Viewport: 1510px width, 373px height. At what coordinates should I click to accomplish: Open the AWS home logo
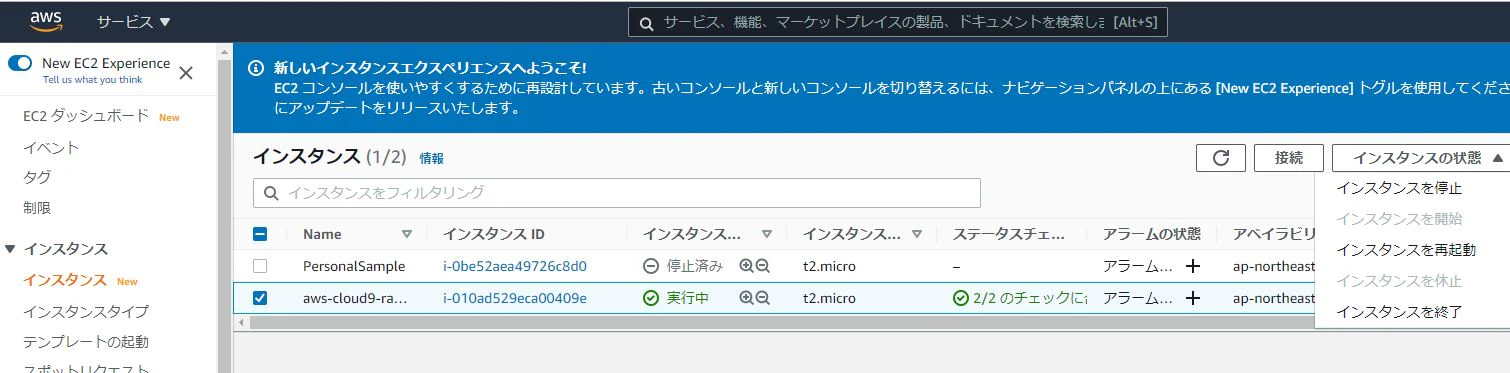(x=46, y=21)
